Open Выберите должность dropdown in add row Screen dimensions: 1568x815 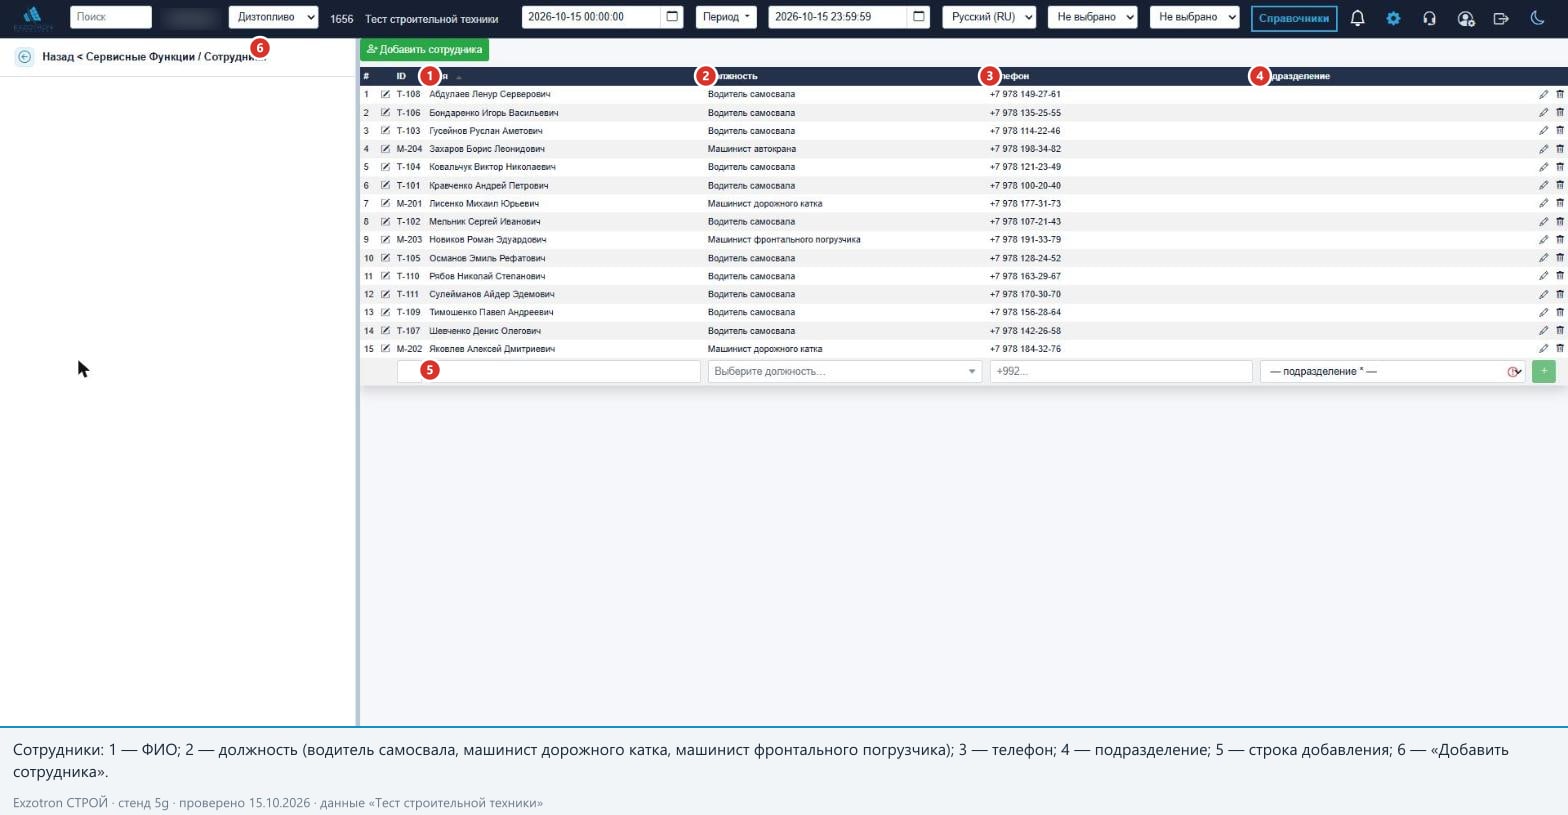pyautogui.click(x=844, y=371)
